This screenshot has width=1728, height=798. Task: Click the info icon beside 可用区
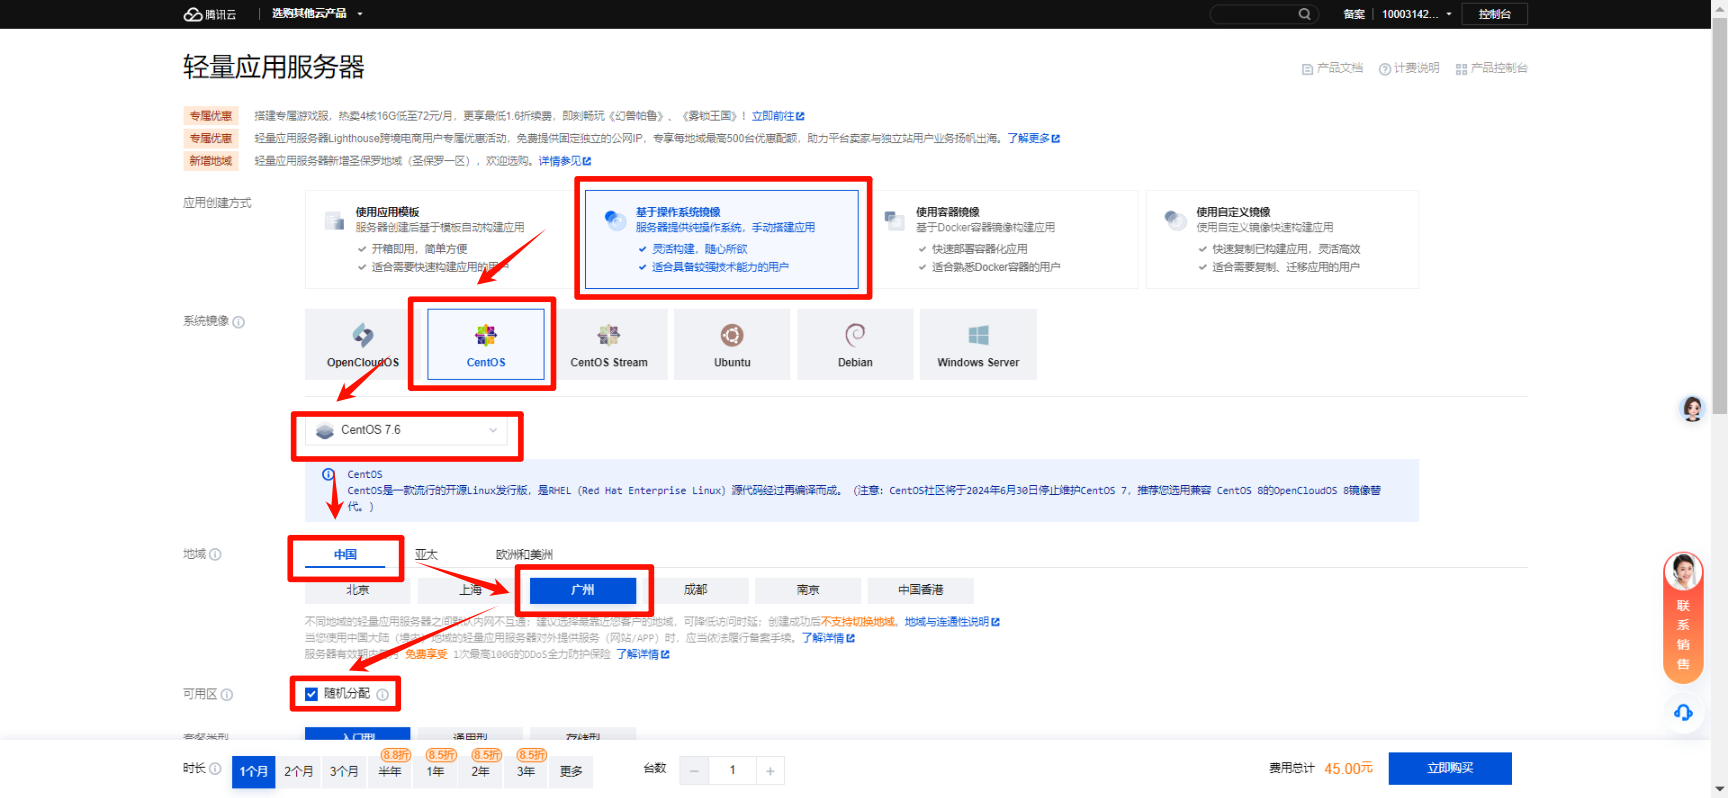click(x=227, y=694)
